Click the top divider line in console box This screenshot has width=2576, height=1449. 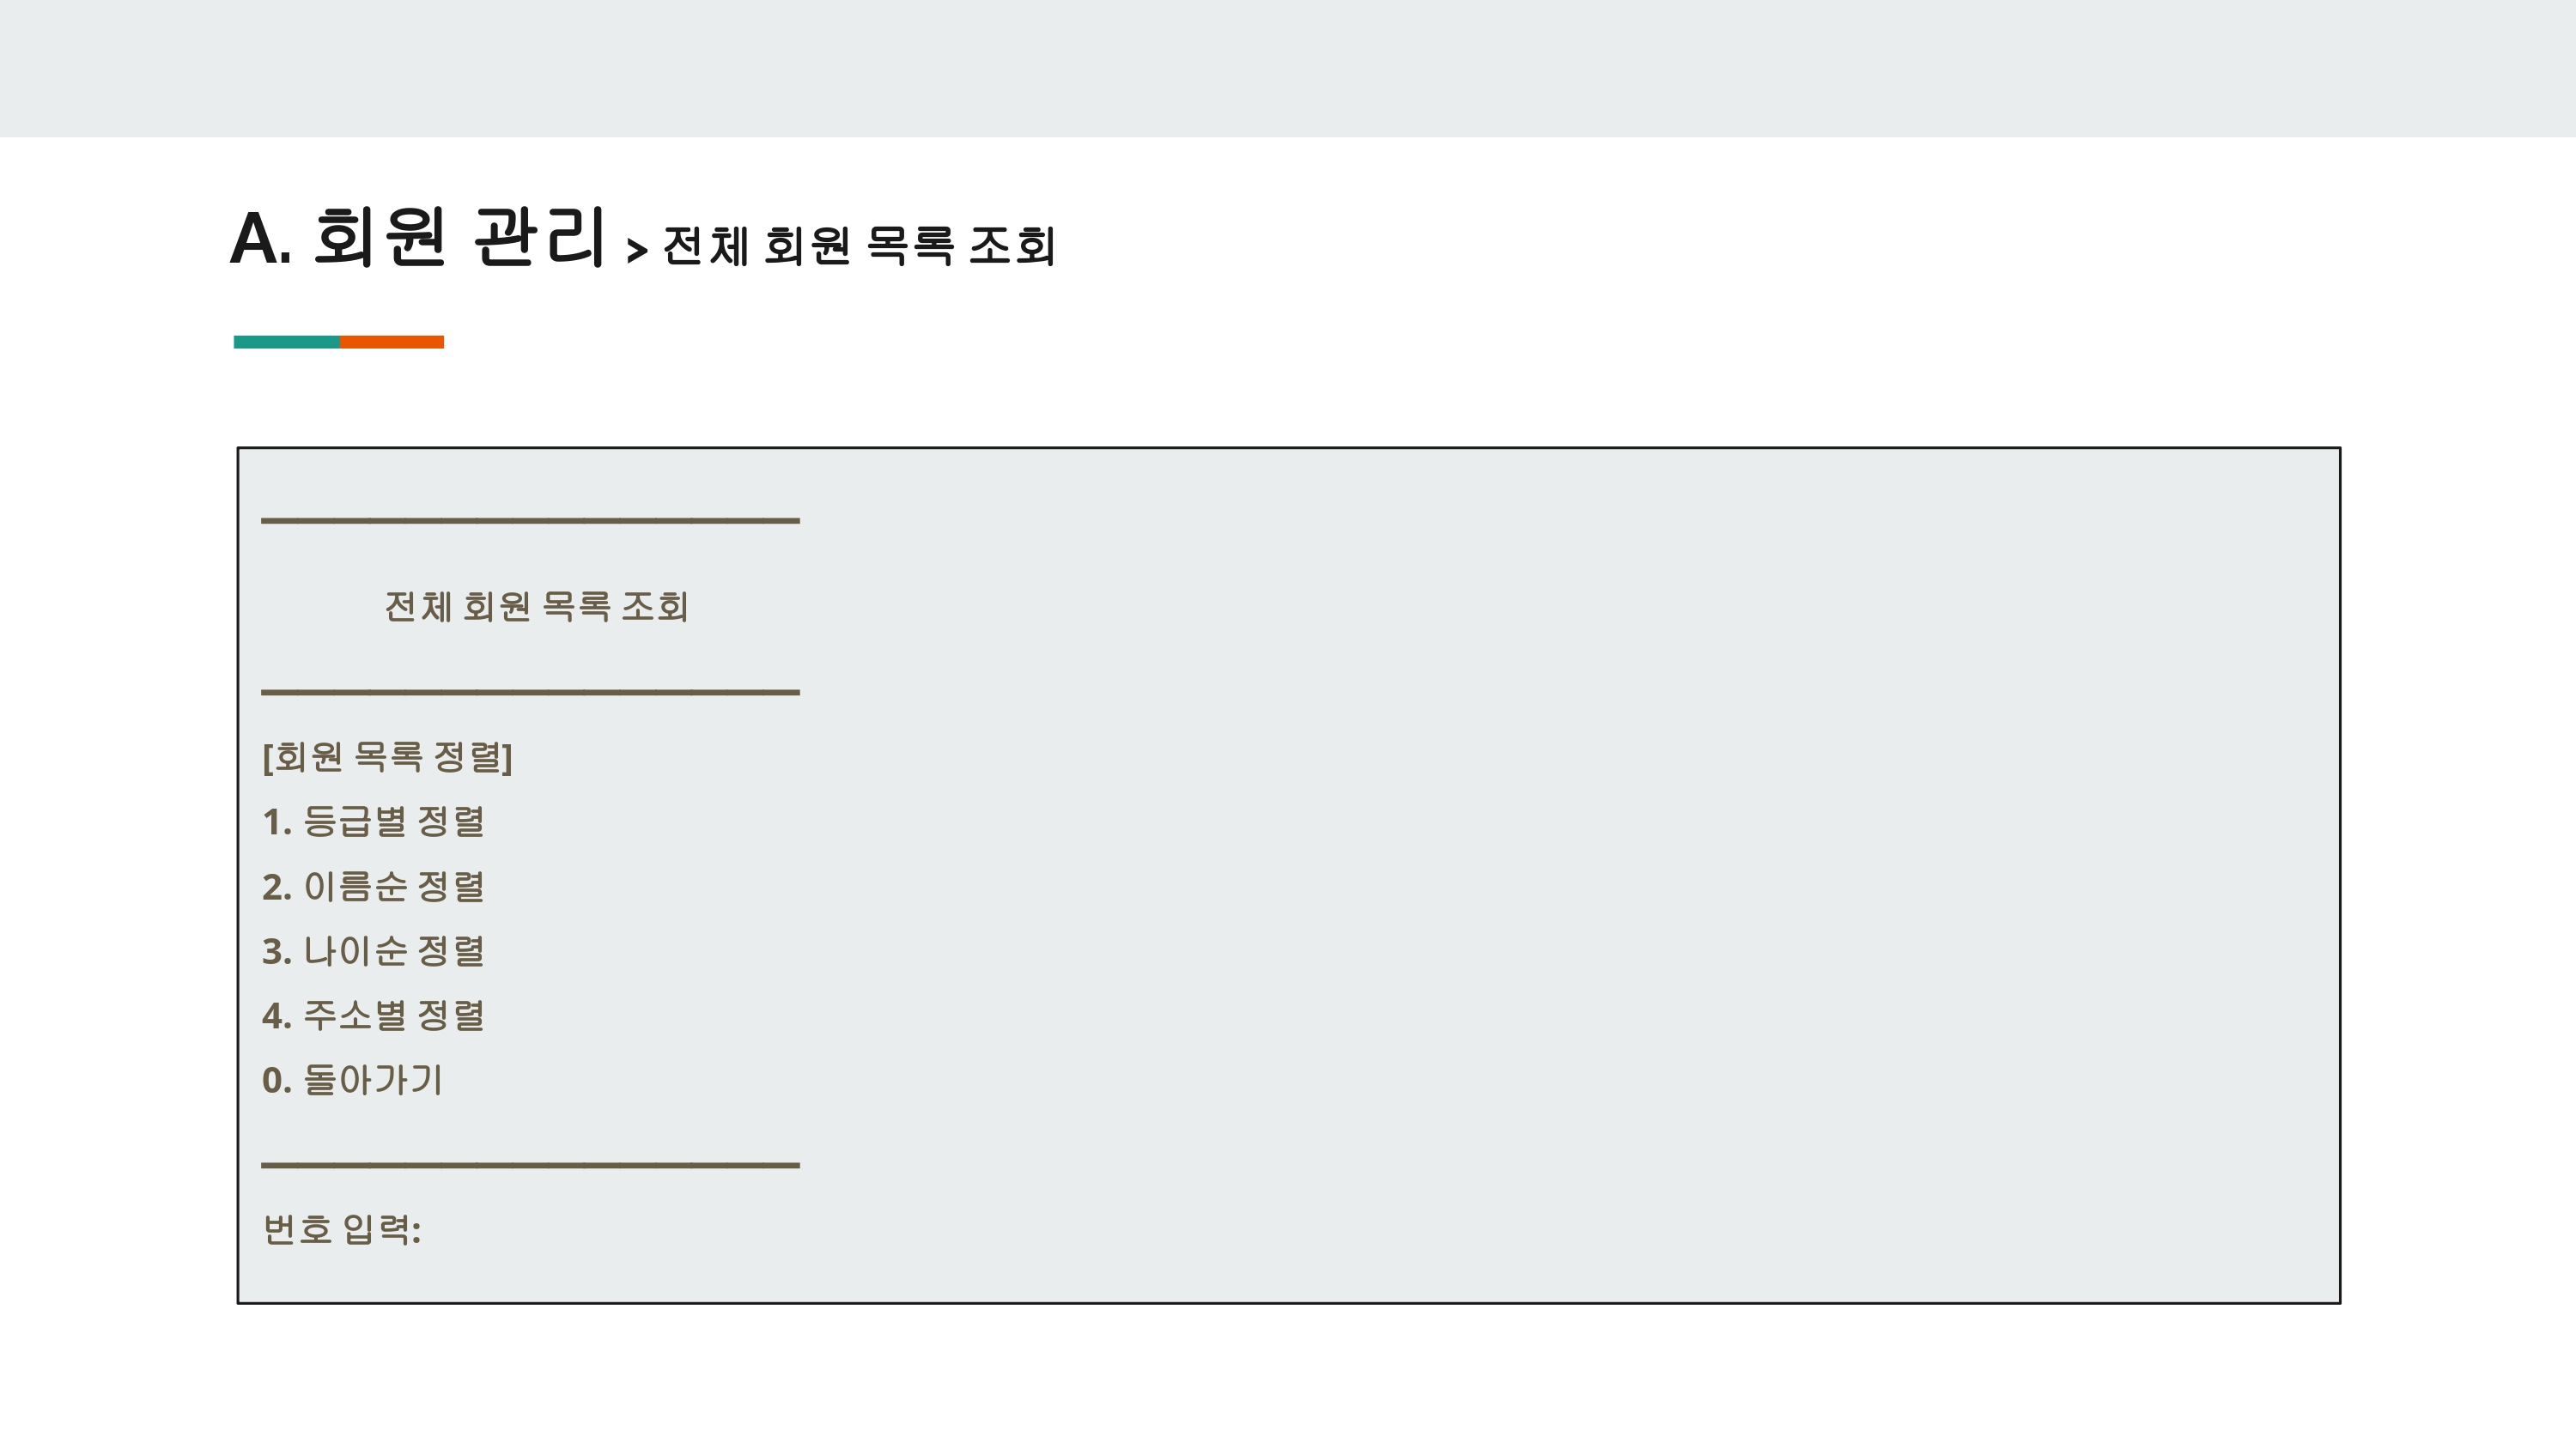(x=530, y=520)
